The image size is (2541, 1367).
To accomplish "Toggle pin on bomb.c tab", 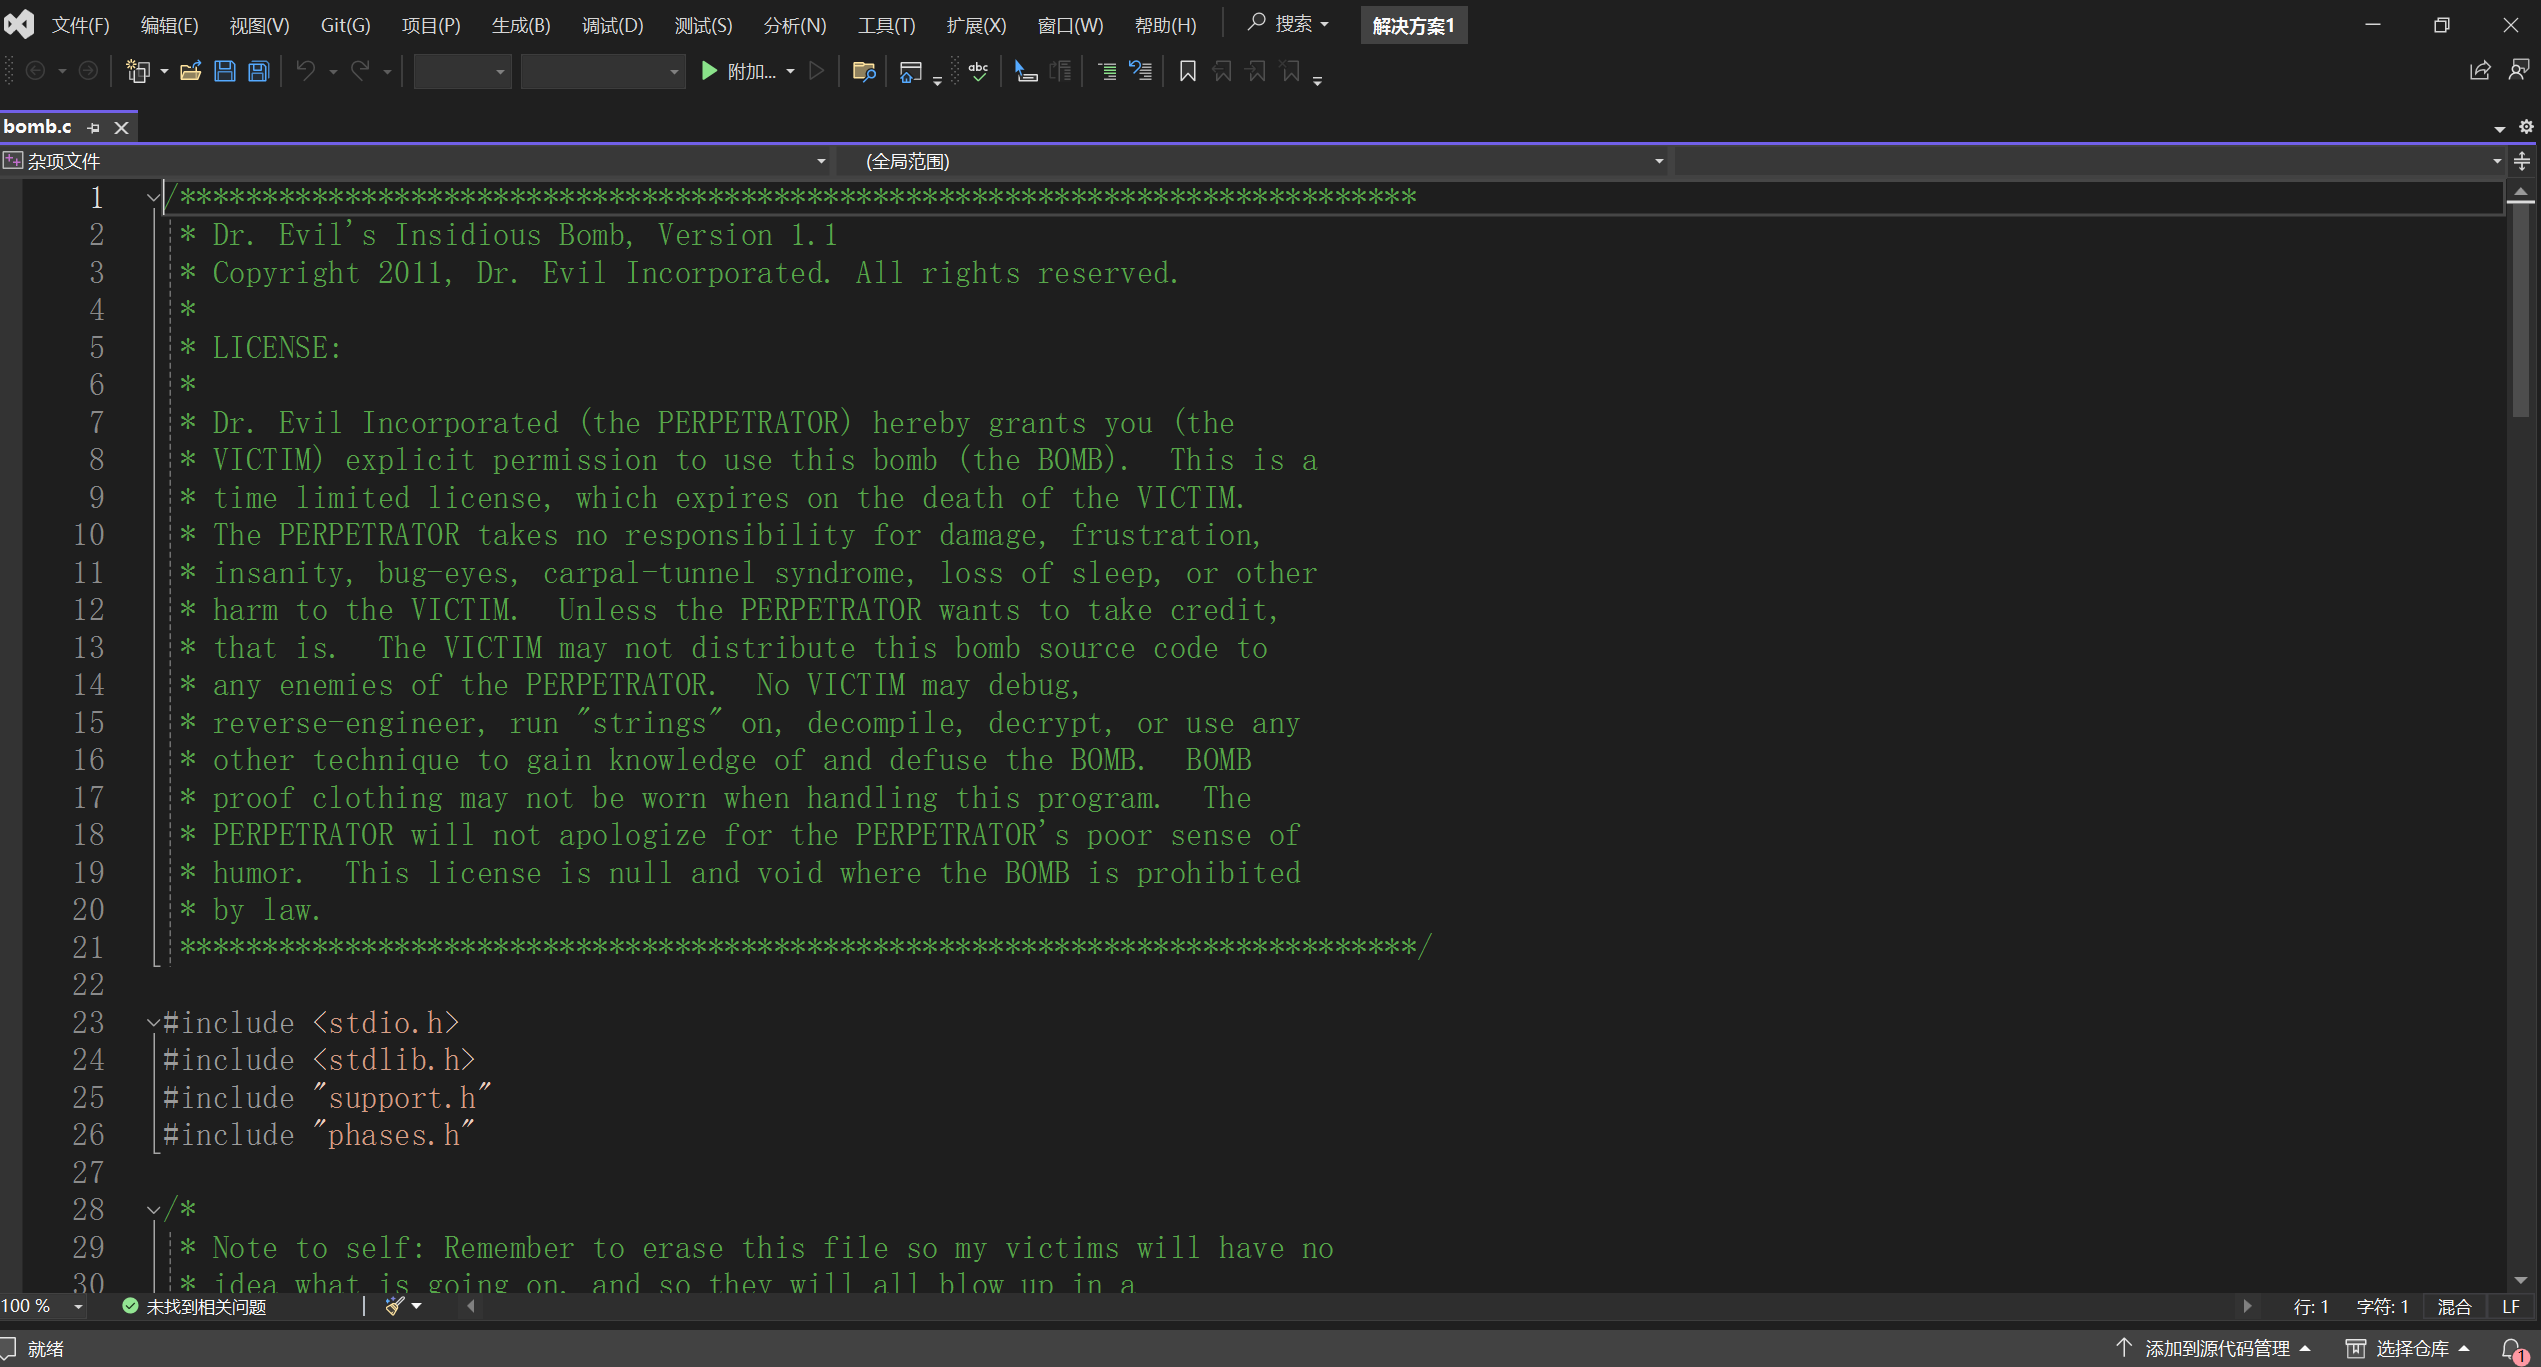I will point(94,127).
